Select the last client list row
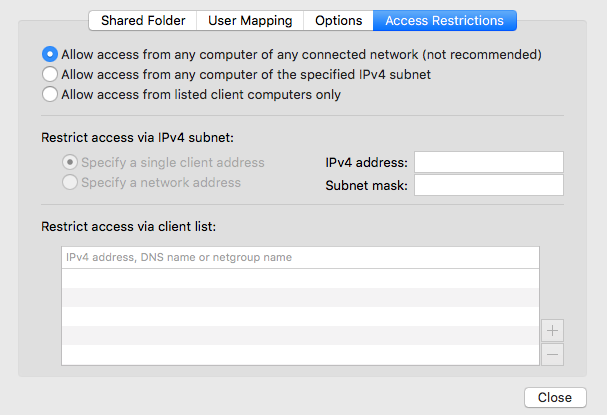This screenshot has height=415, width=607. pyautogui.click(x=300, y=355)
